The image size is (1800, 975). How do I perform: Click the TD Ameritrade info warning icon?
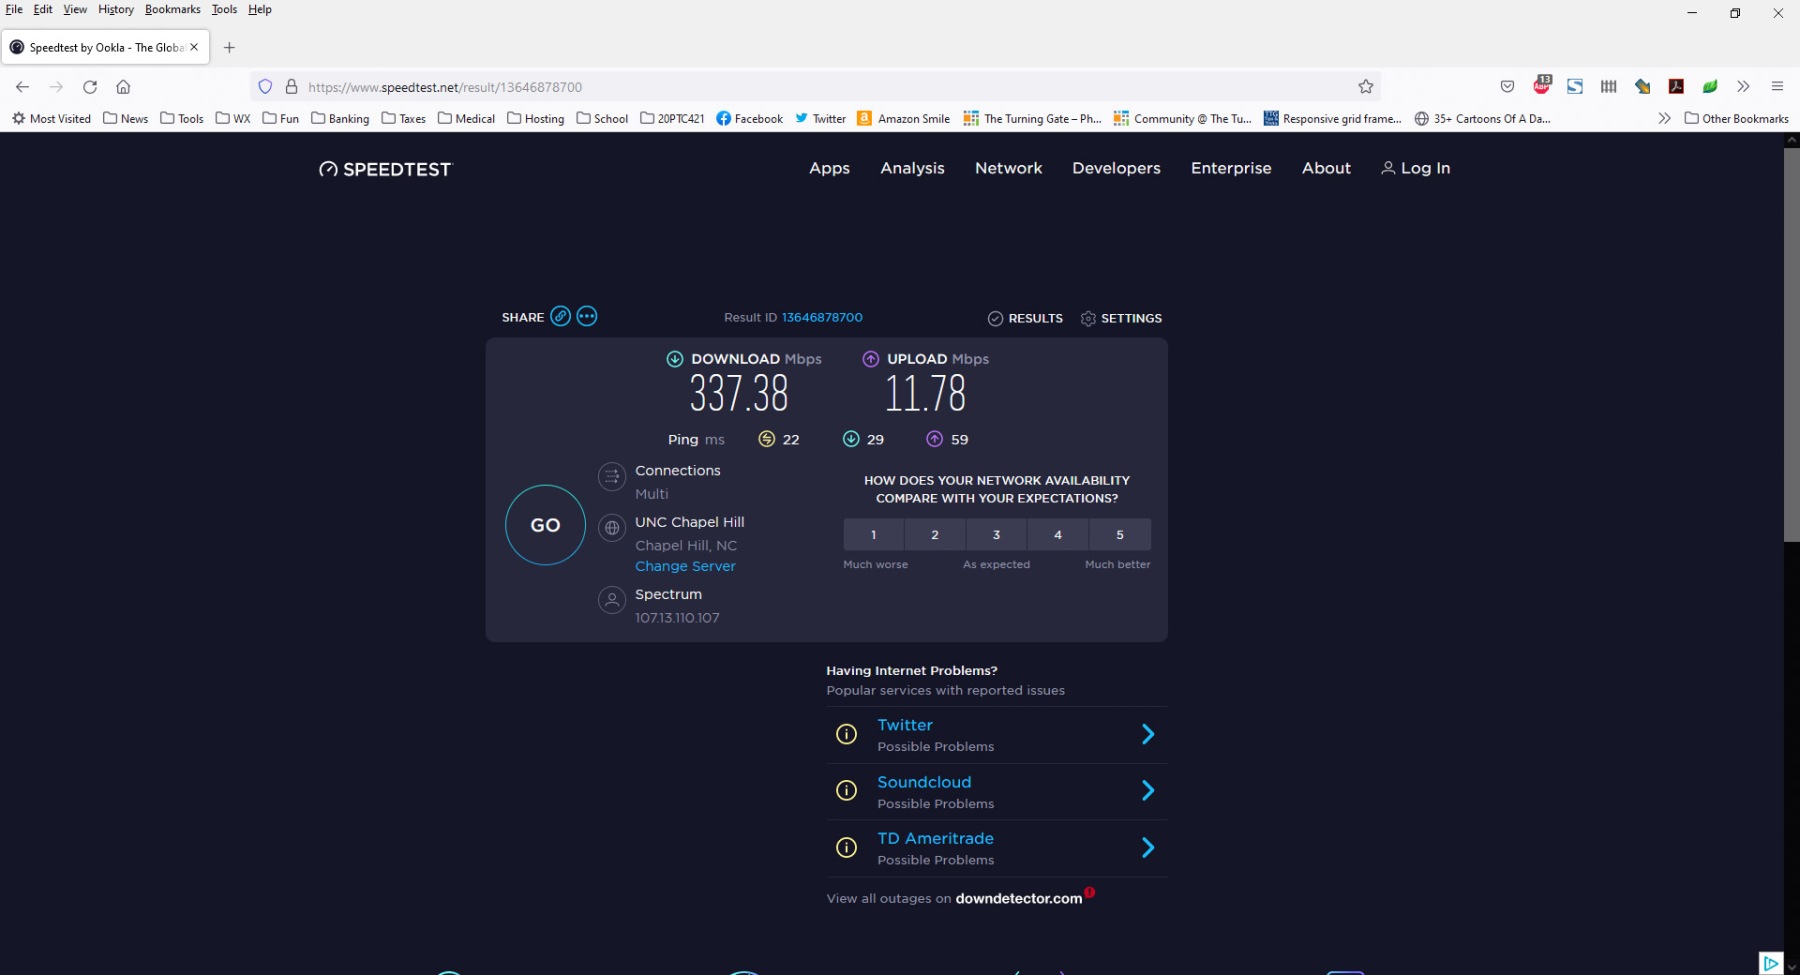pos(846,848)
